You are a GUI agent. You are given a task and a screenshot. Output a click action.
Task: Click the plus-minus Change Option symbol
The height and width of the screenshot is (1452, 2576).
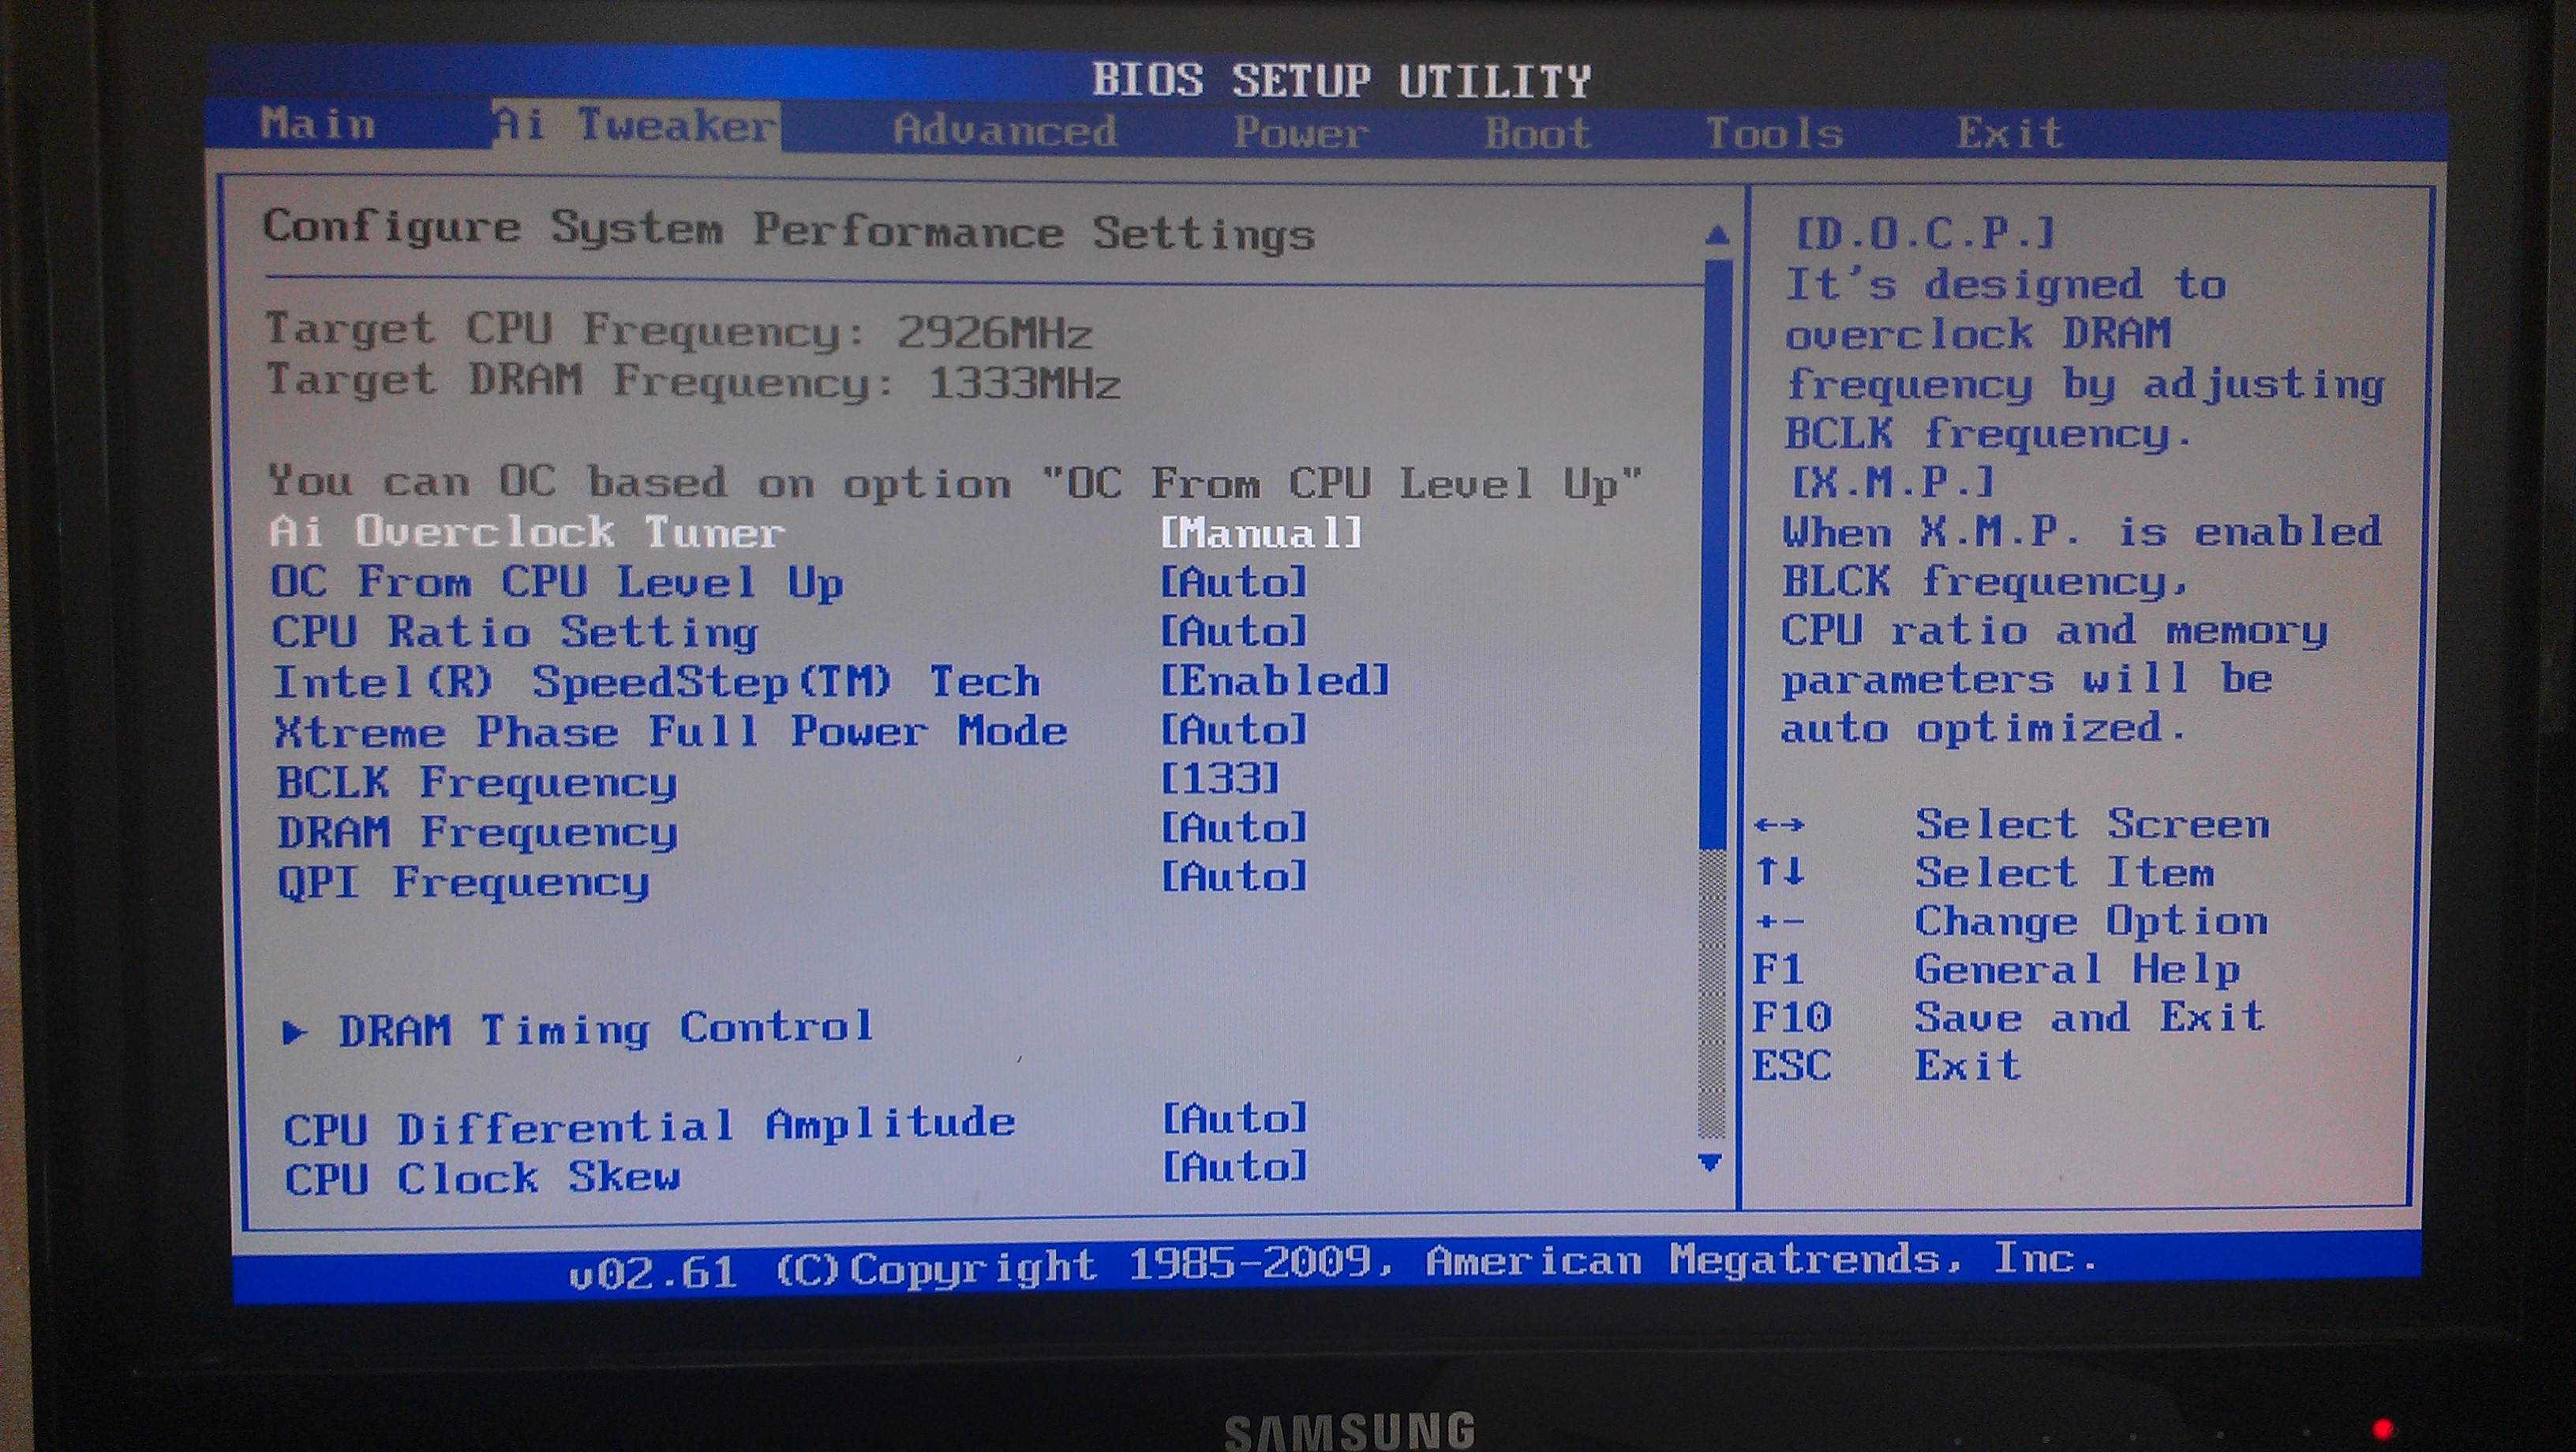tap(1779, 921)
